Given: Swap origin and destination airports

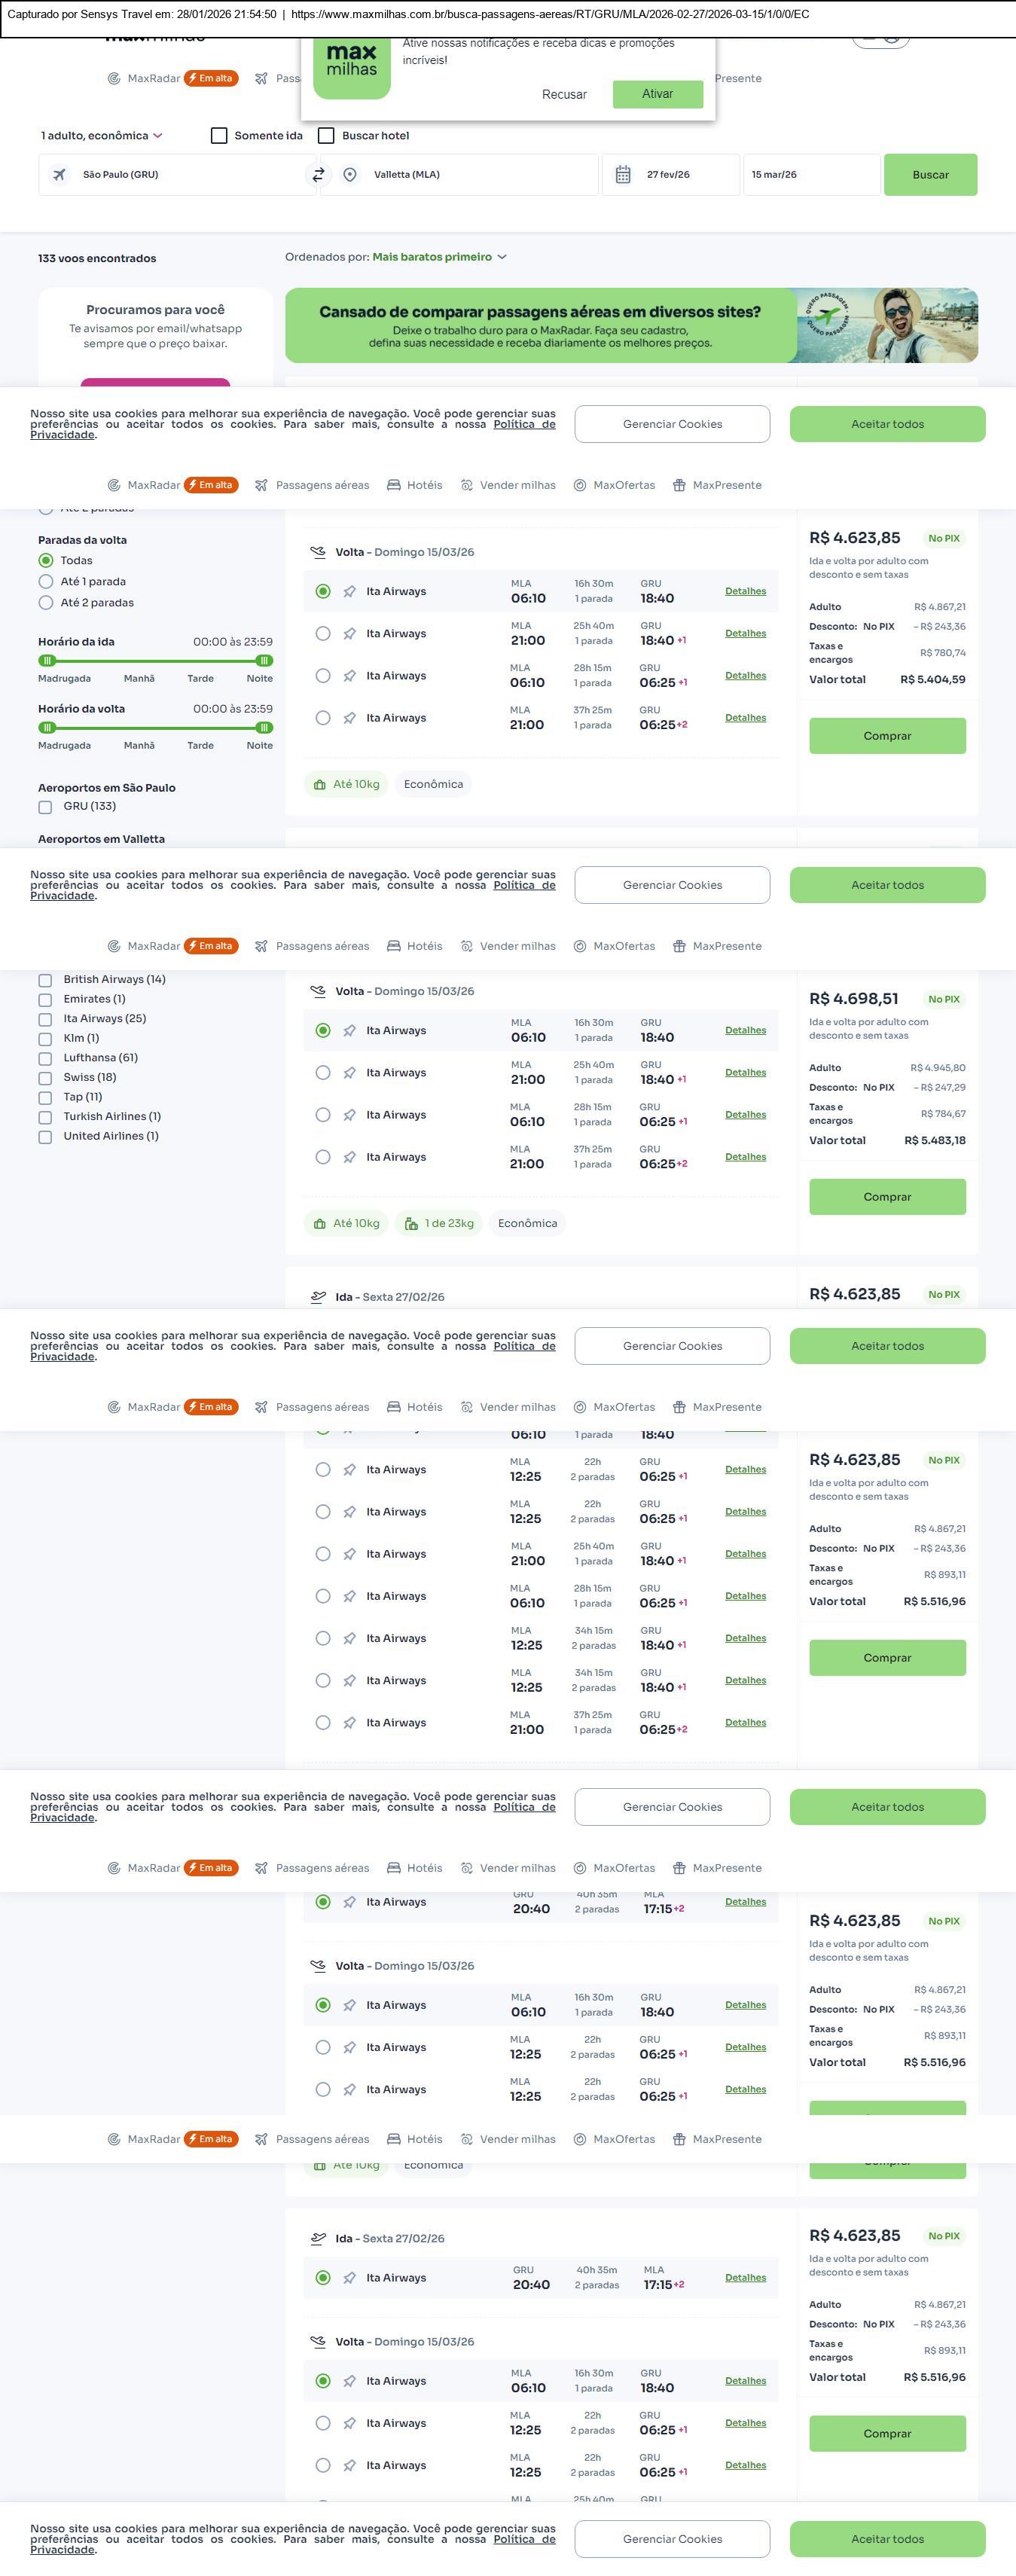Looking at the screenshot, I should pos(318,175).
